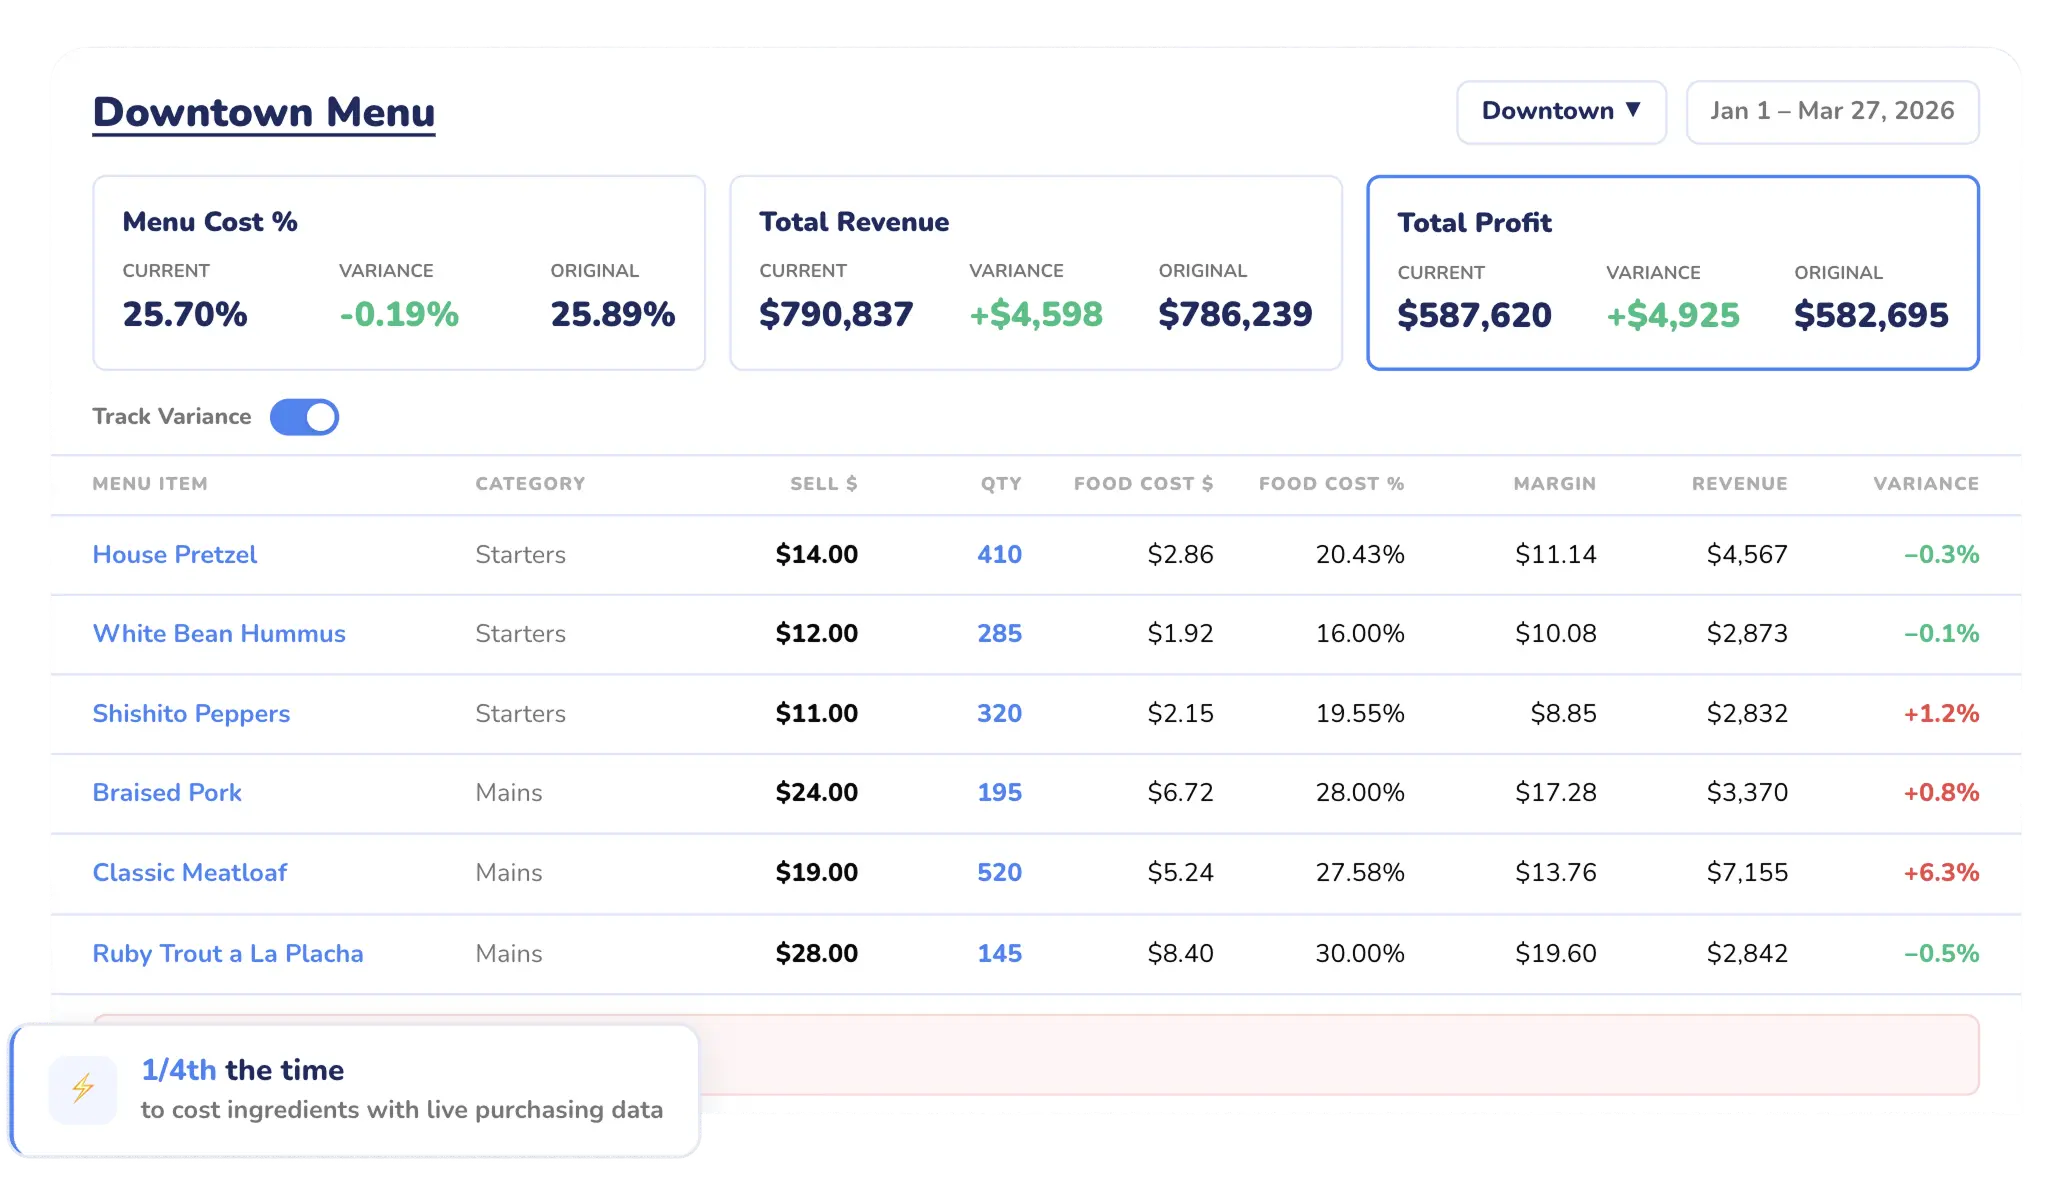This screenshot has height=1182, width=2064.
Task: Open the Jan 1 – Mar 27 date range picker
Action: tap(1831, 112)
